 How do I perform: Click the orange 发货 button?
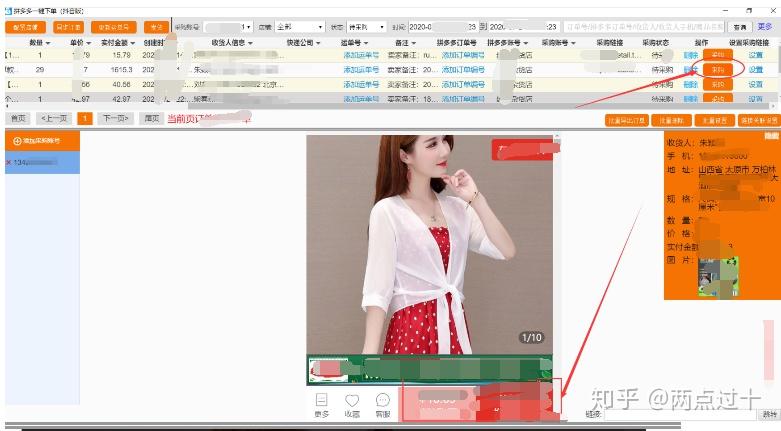point(156,27)
